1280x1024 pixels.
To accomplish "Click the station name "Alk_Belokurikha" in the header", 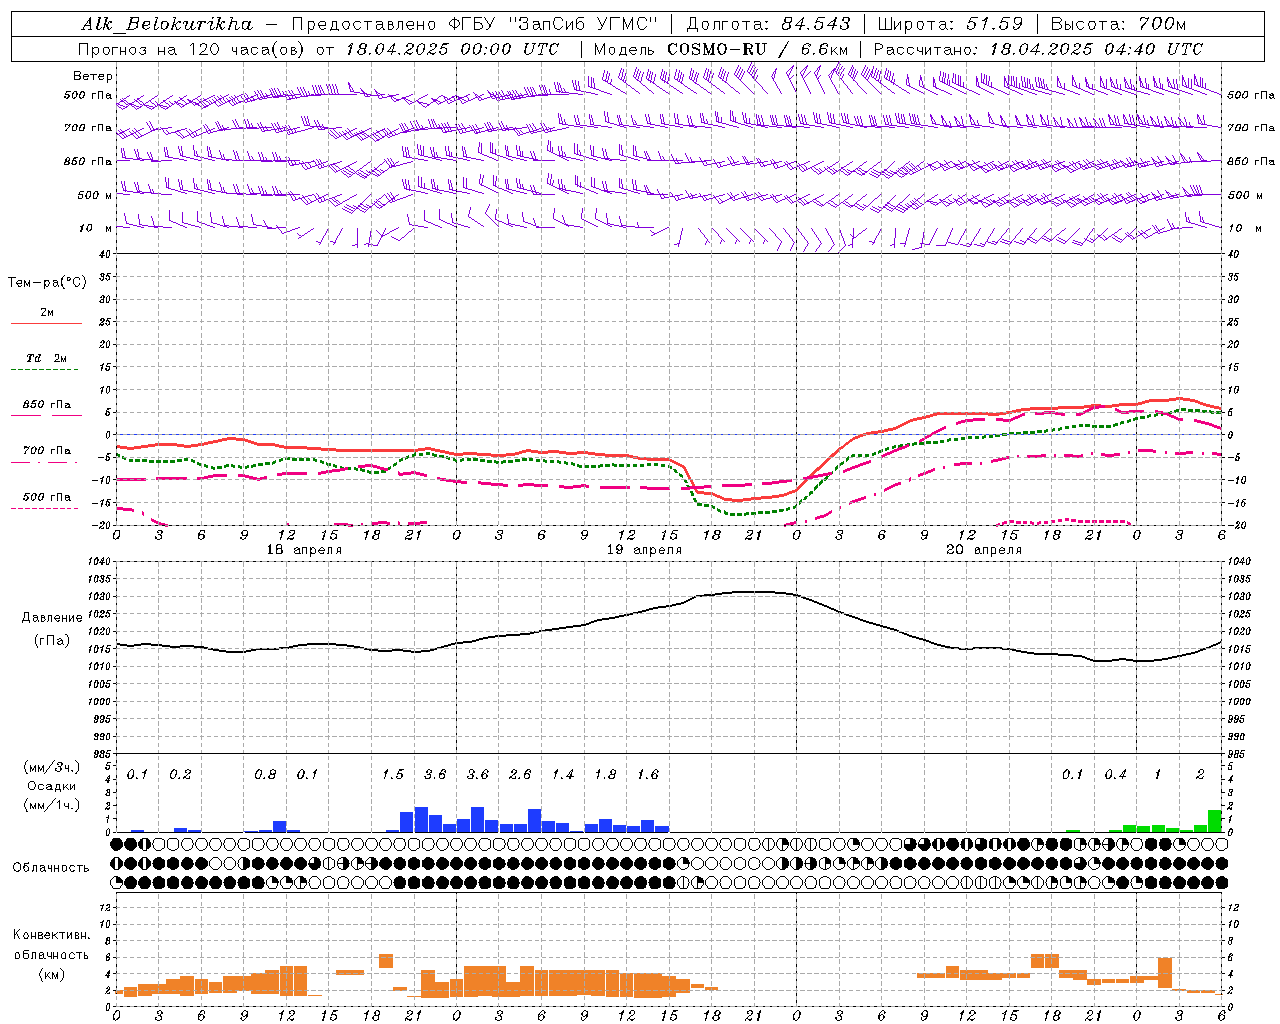I will tap(167, 24).
